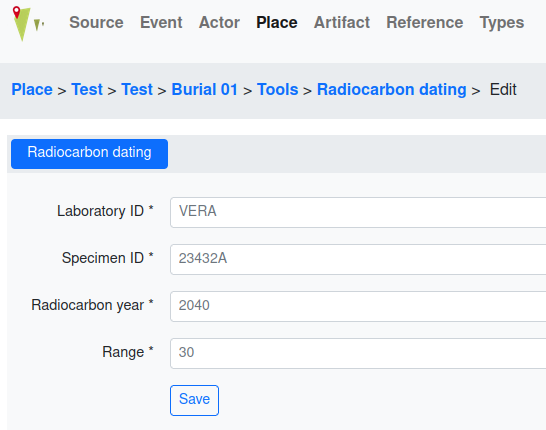Click the OpenAtlas logo icon
This screenshot has width=546, height=430.
[x=28, y=23]
